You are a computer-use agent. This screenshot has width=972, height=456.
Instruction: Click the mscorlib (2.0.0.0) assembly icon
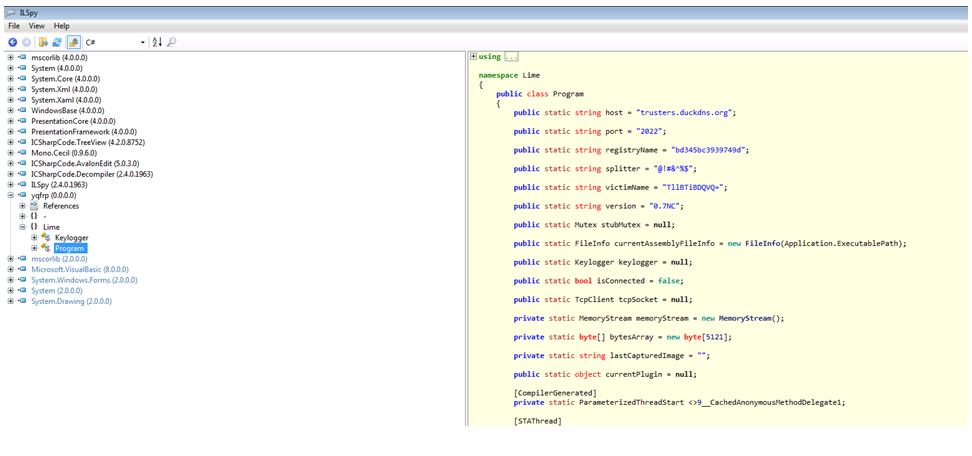click(22, 258)
